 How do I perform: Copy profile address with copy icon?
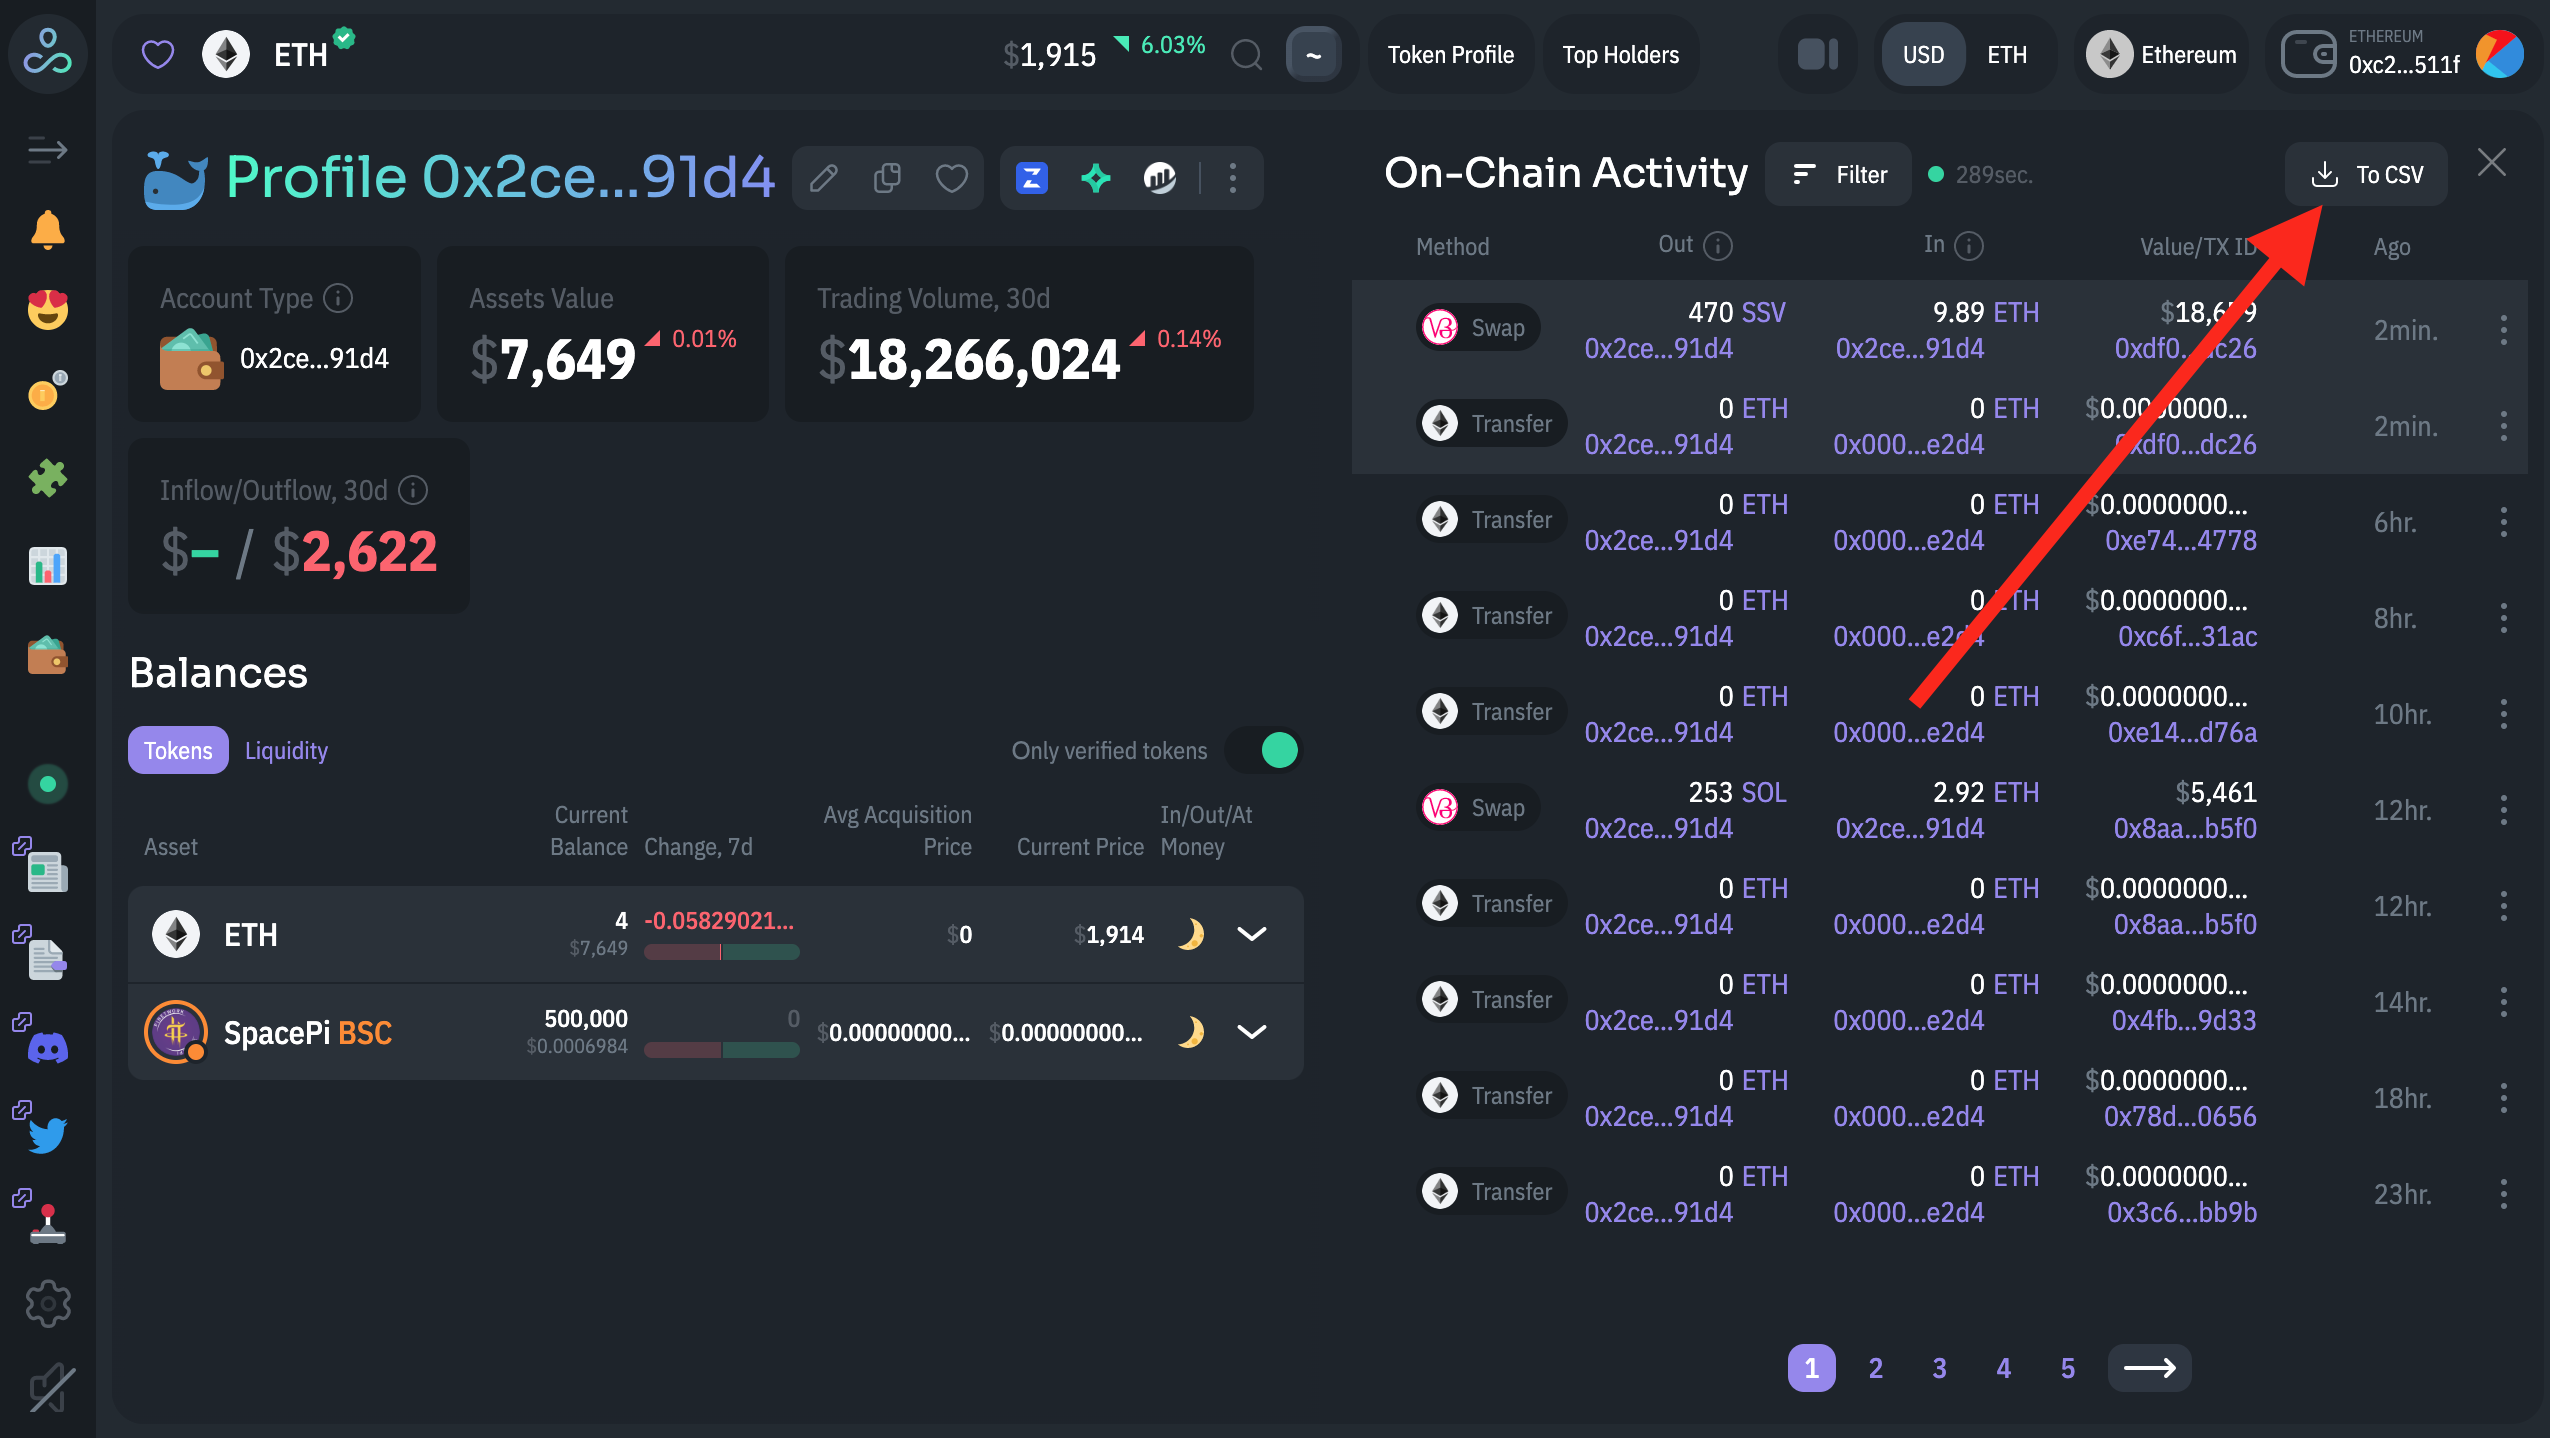pos(887,178)
